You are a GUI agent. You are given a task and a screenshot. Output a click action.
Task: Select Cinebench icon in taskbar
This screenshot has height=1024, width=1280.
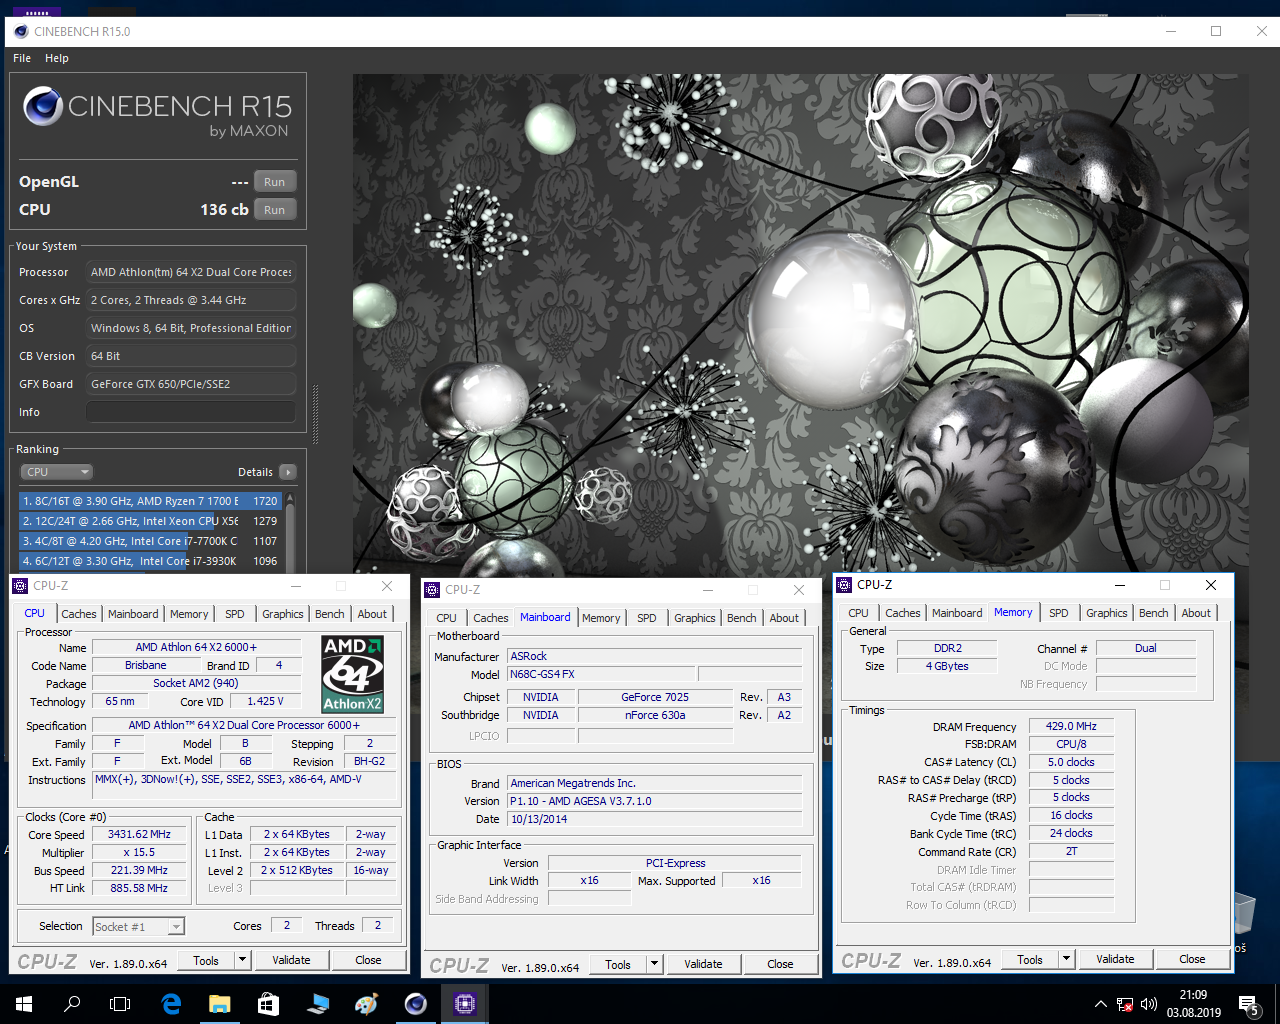tap(416, 1004)
